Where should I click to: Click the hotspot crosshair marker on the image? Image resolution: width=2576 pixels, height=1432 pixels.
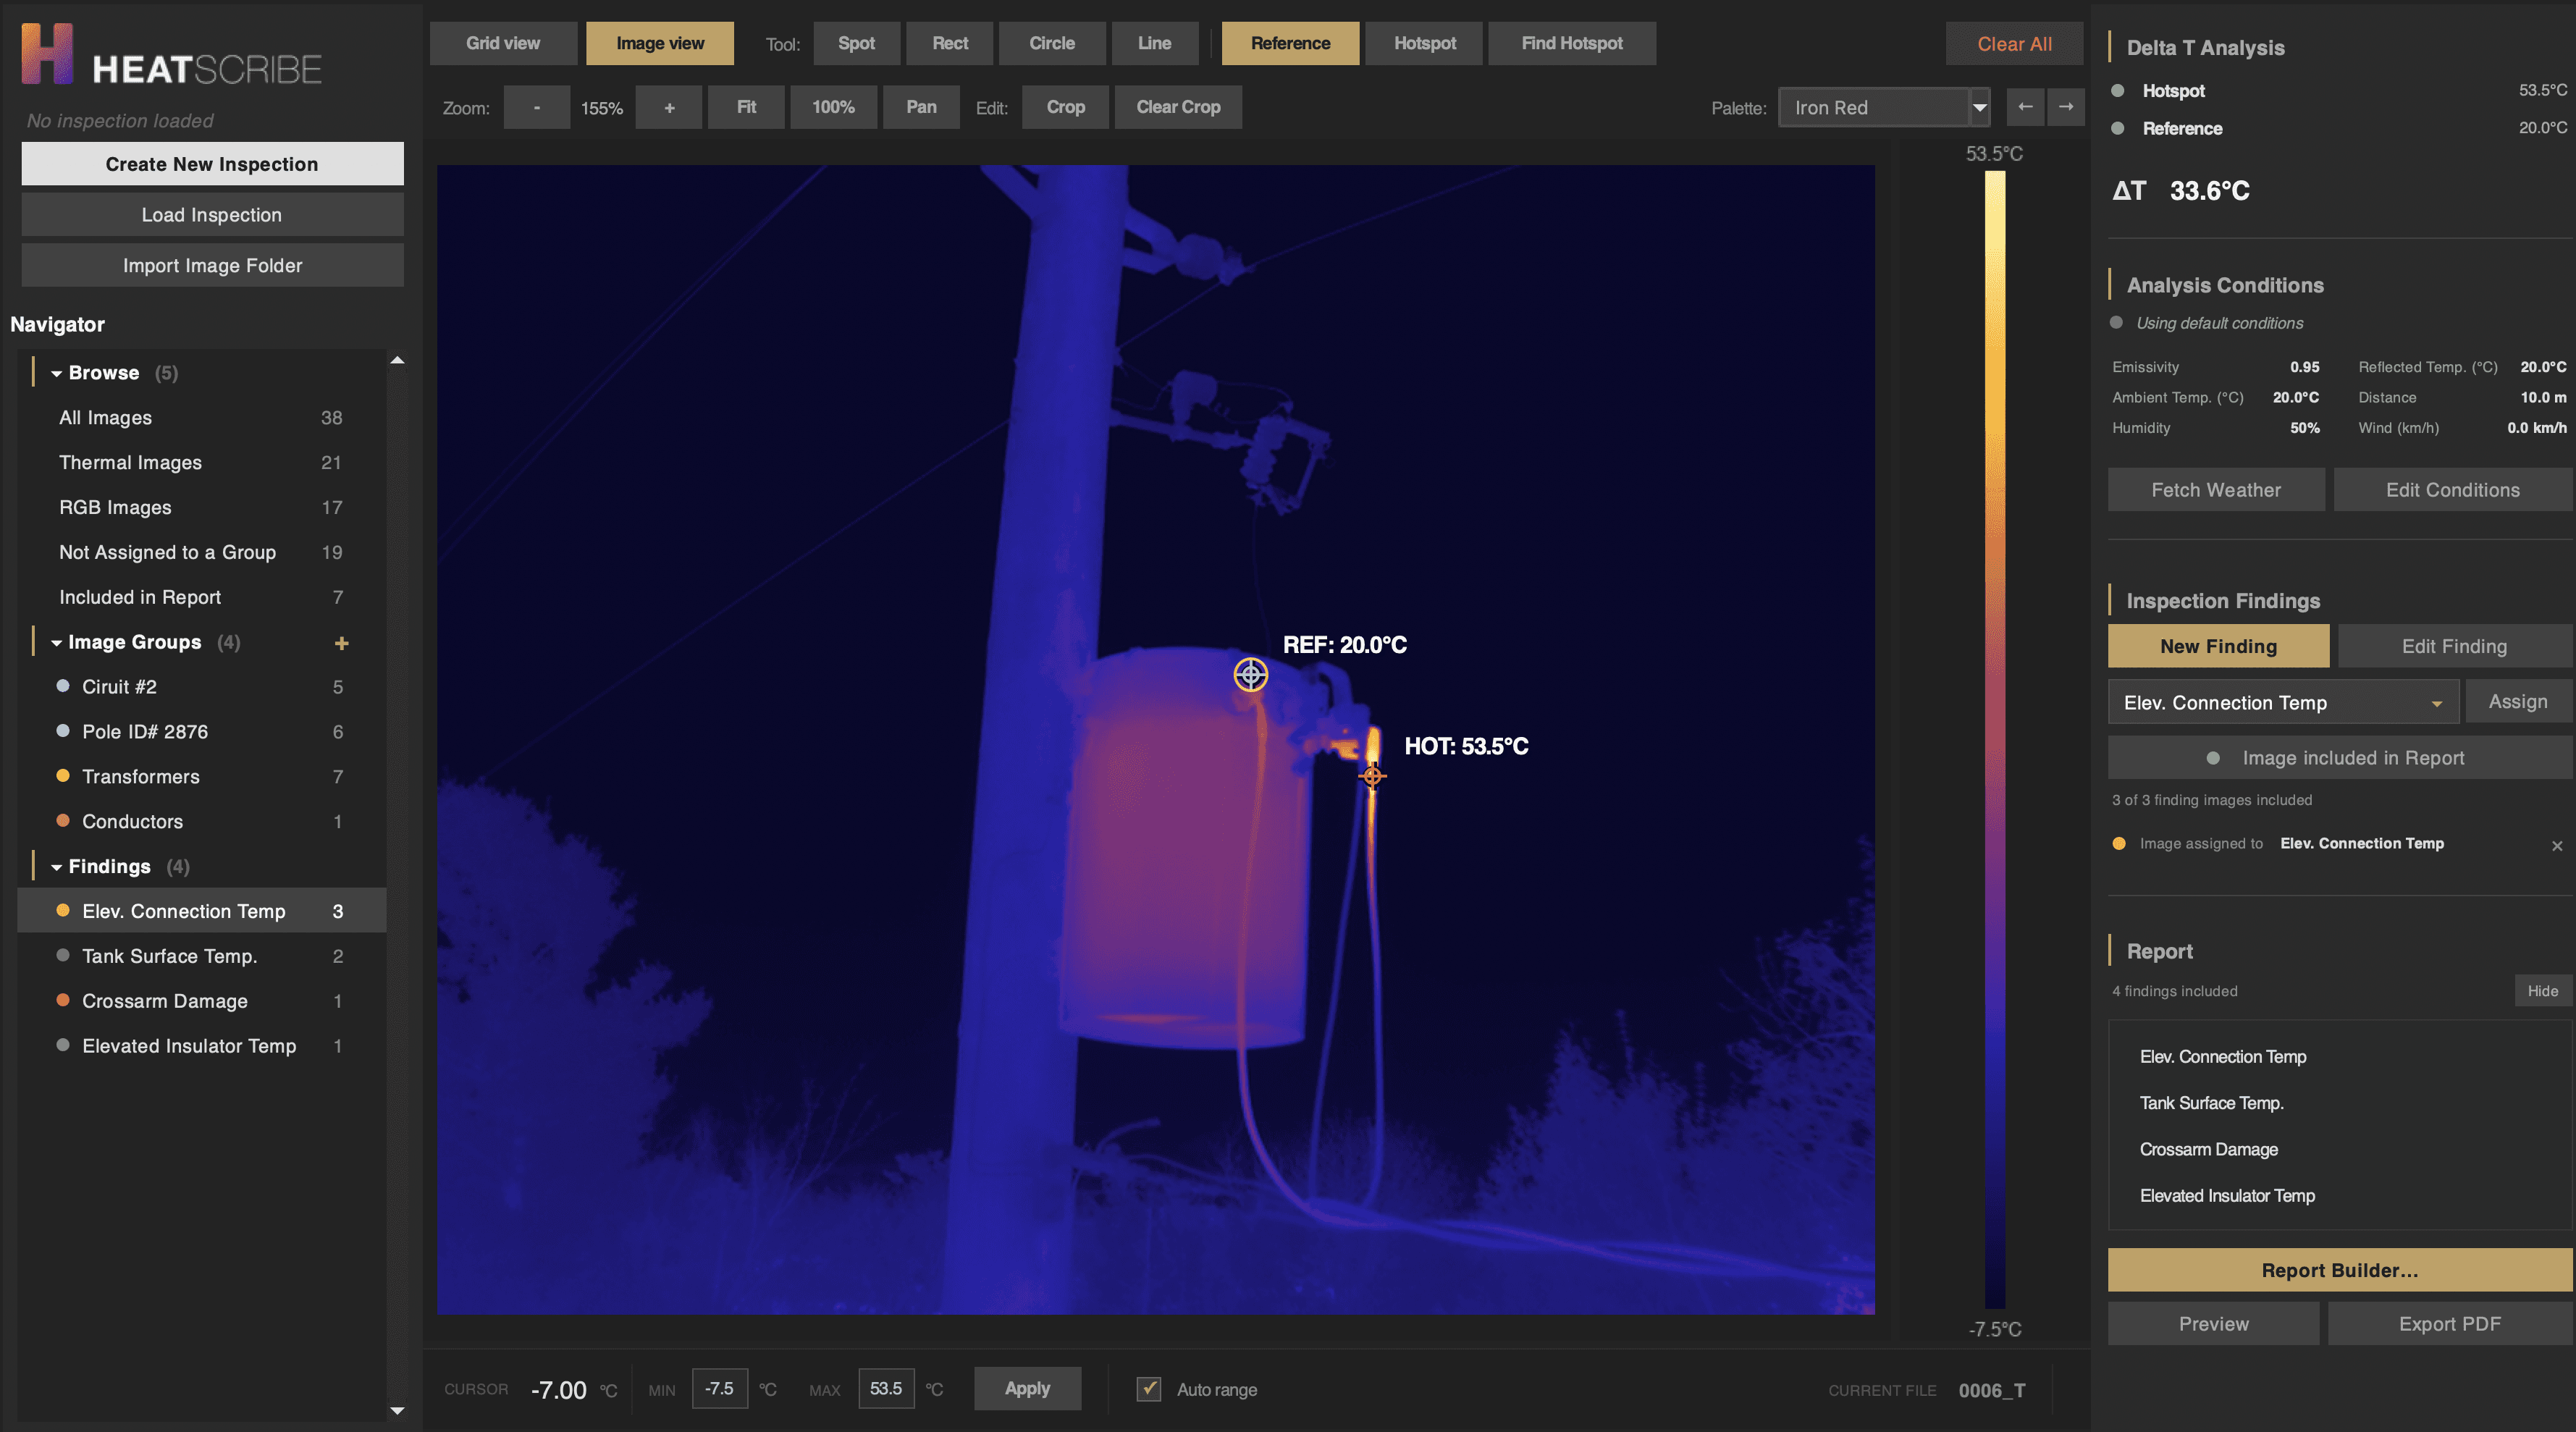[1372, 775]
